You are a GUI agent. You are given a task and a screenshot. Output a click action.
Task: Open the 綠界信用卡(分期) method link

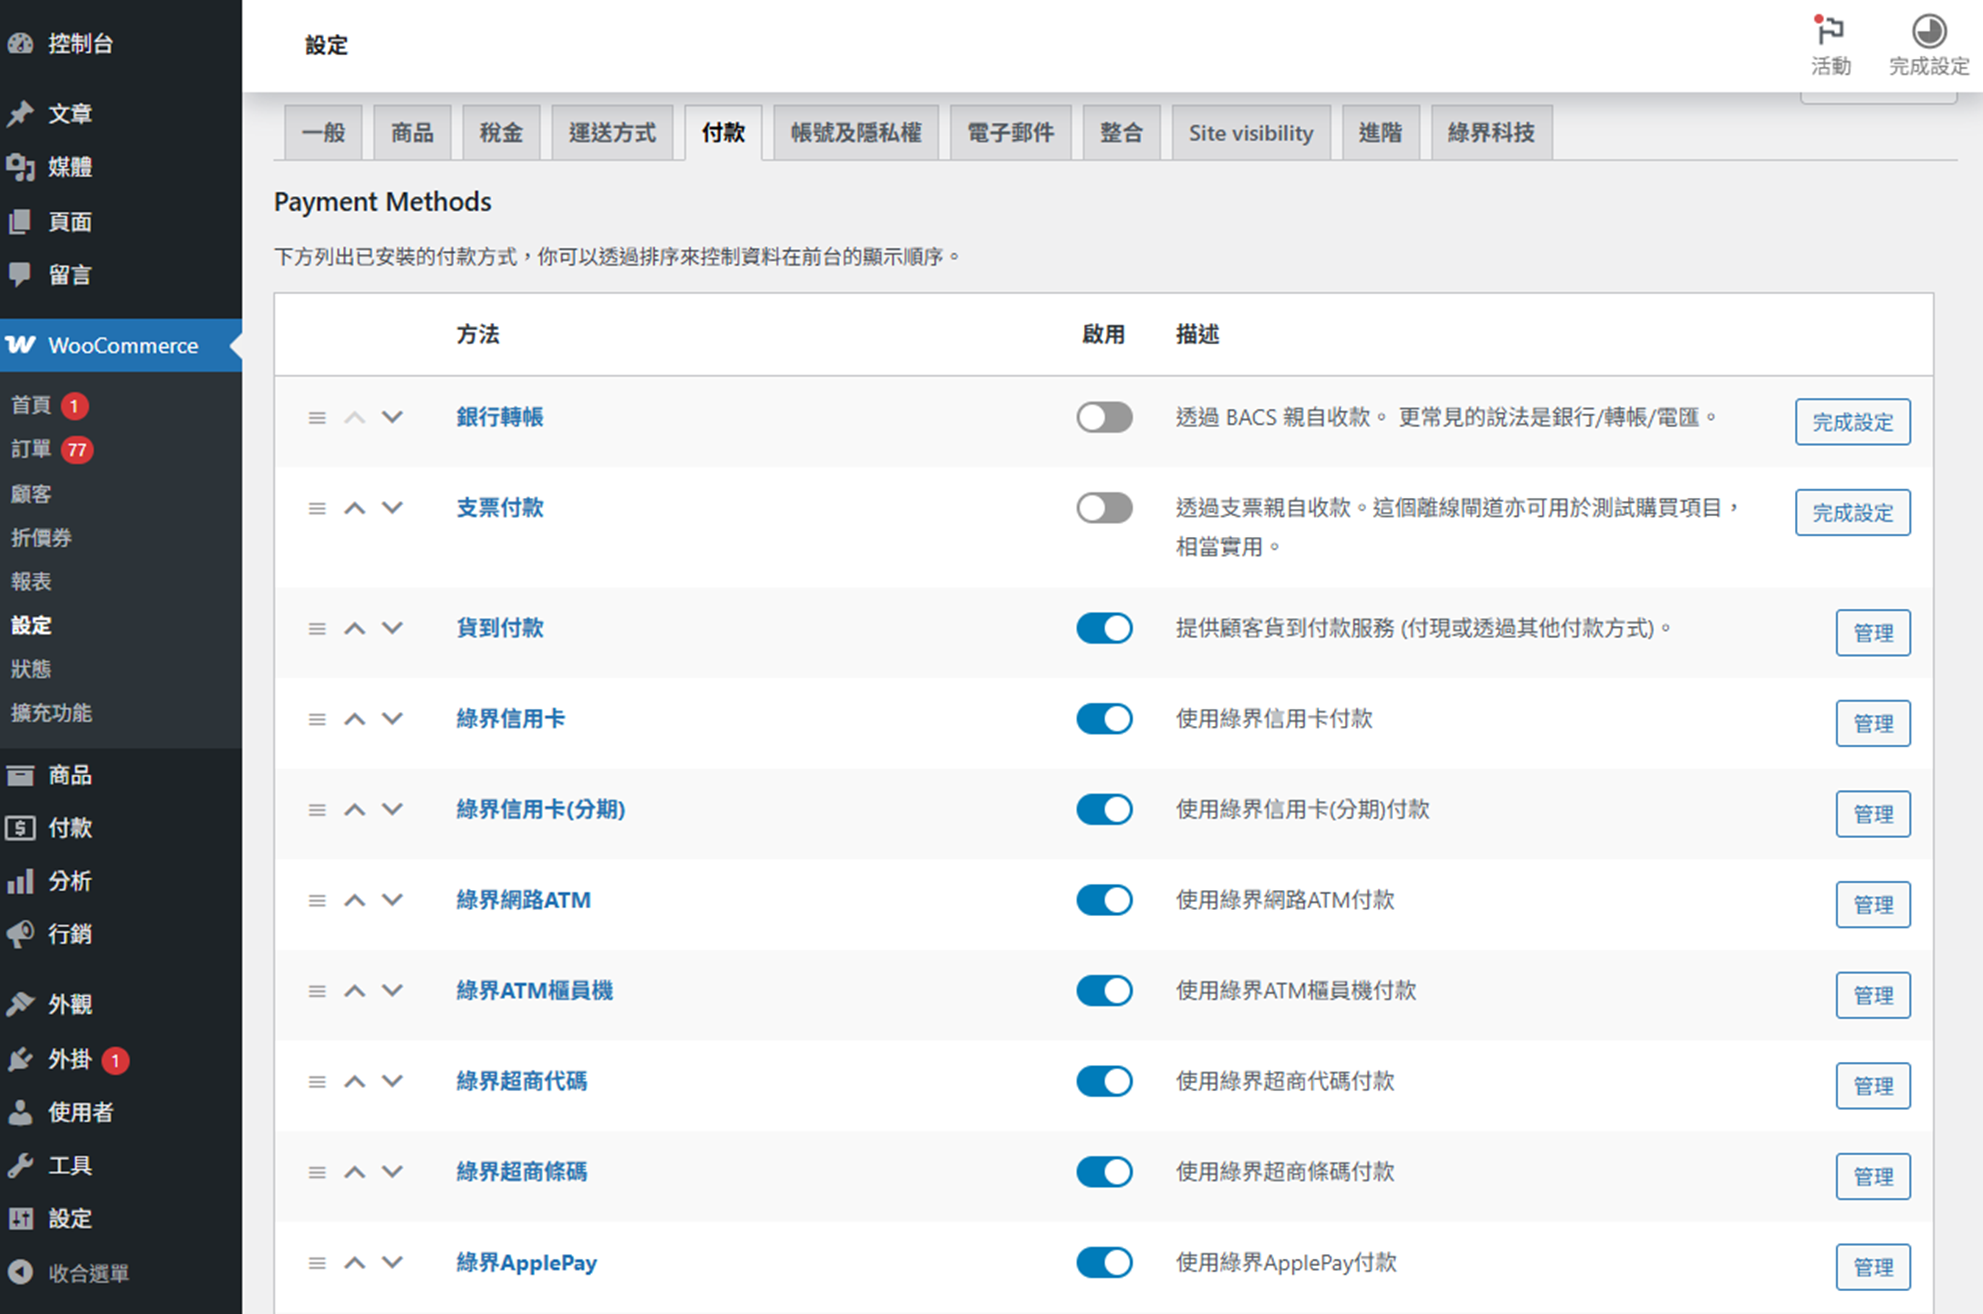pos(540,809)
